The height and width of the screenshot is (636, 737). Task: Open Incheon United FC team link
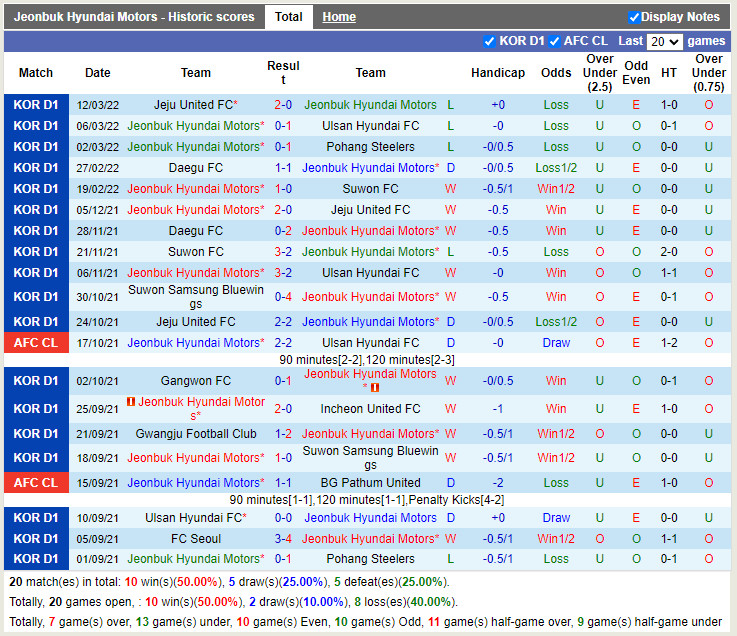click(370, 409)
